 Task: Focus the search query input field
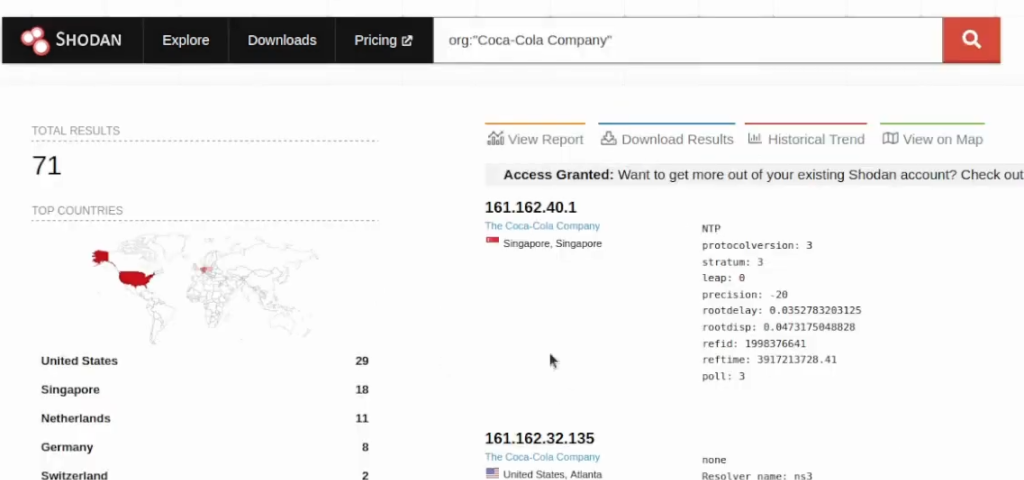pos(688,40)
